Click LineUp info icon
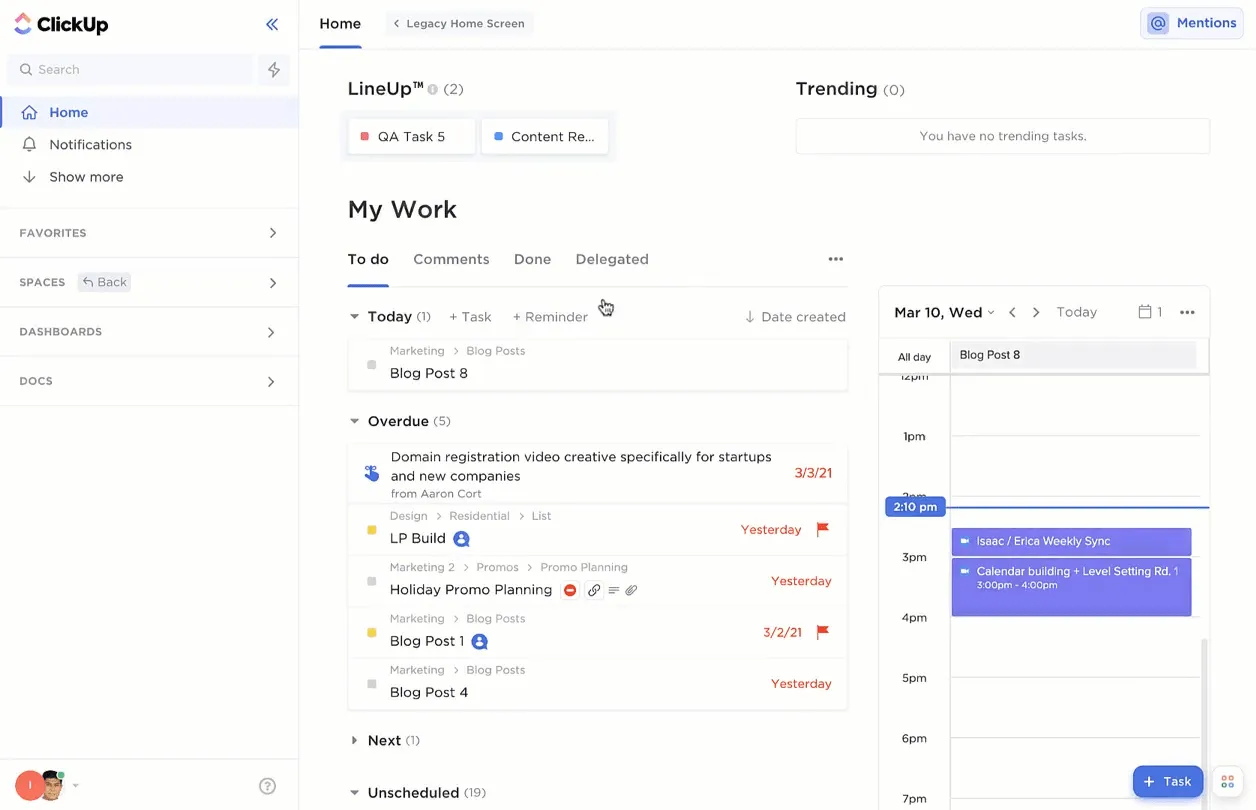Screen dimensions: 1256x810 [x=433, y=89]
